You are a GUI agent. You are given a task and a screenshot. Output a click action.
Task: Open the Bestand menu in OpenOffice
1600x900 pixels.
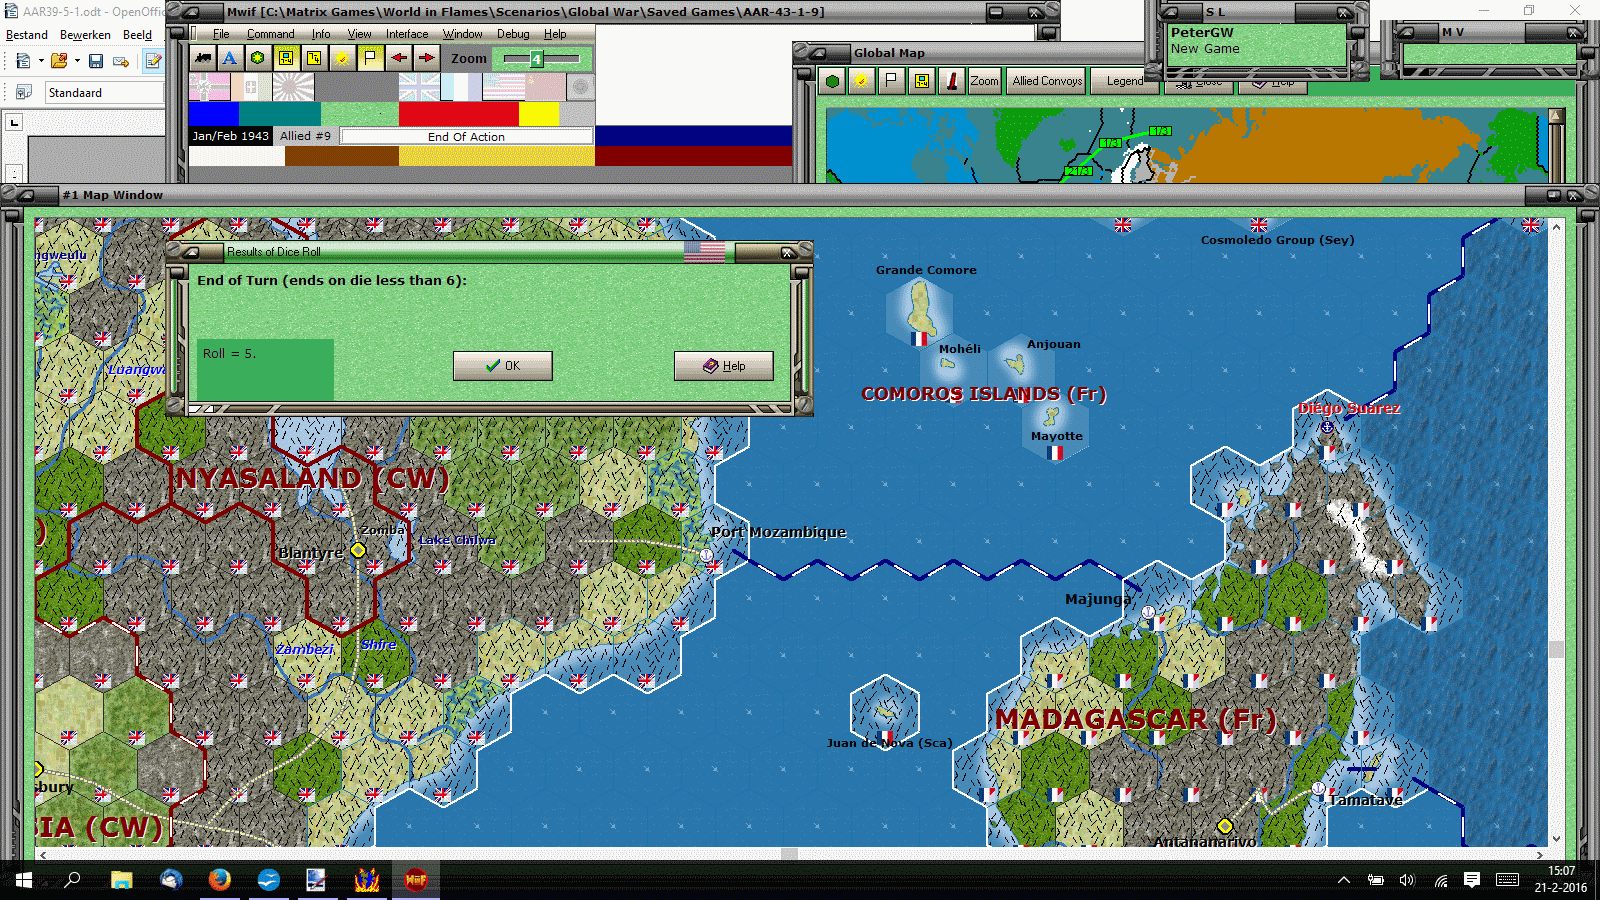pyautogui.click(x=27, y=35)
